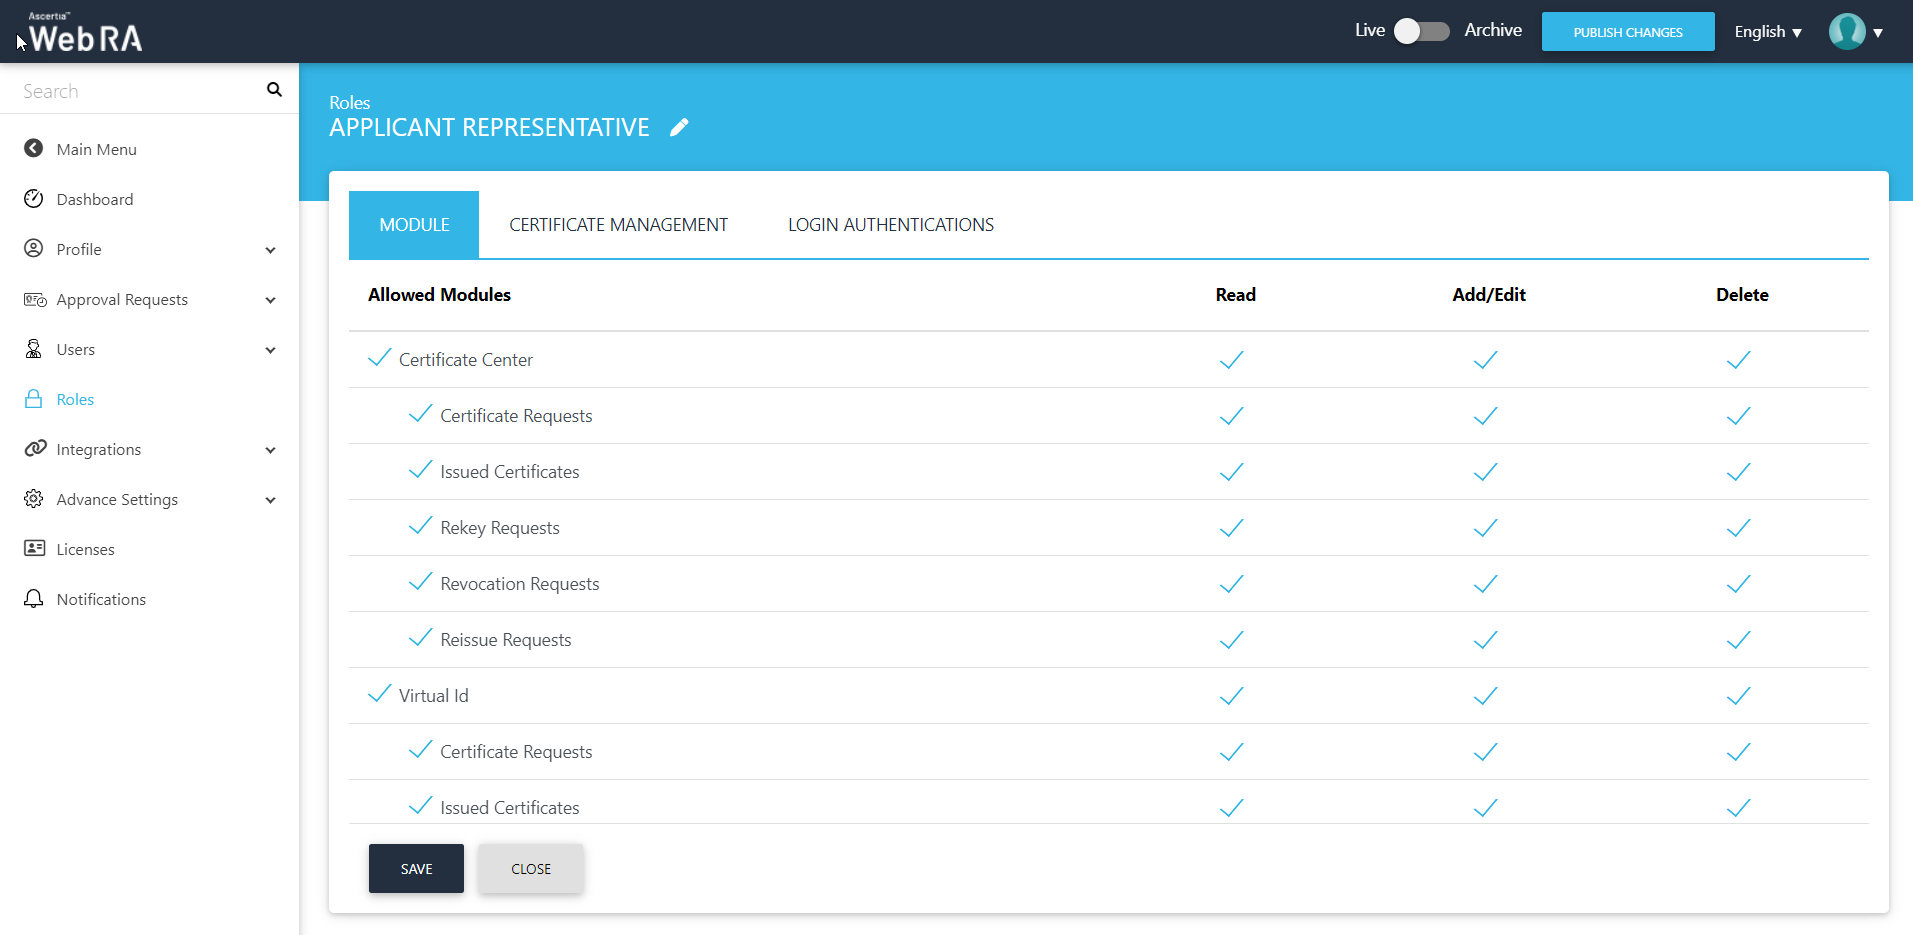
Task: Toggle Delete permission for Virtual Id
Action: (x=1739, y=696)
